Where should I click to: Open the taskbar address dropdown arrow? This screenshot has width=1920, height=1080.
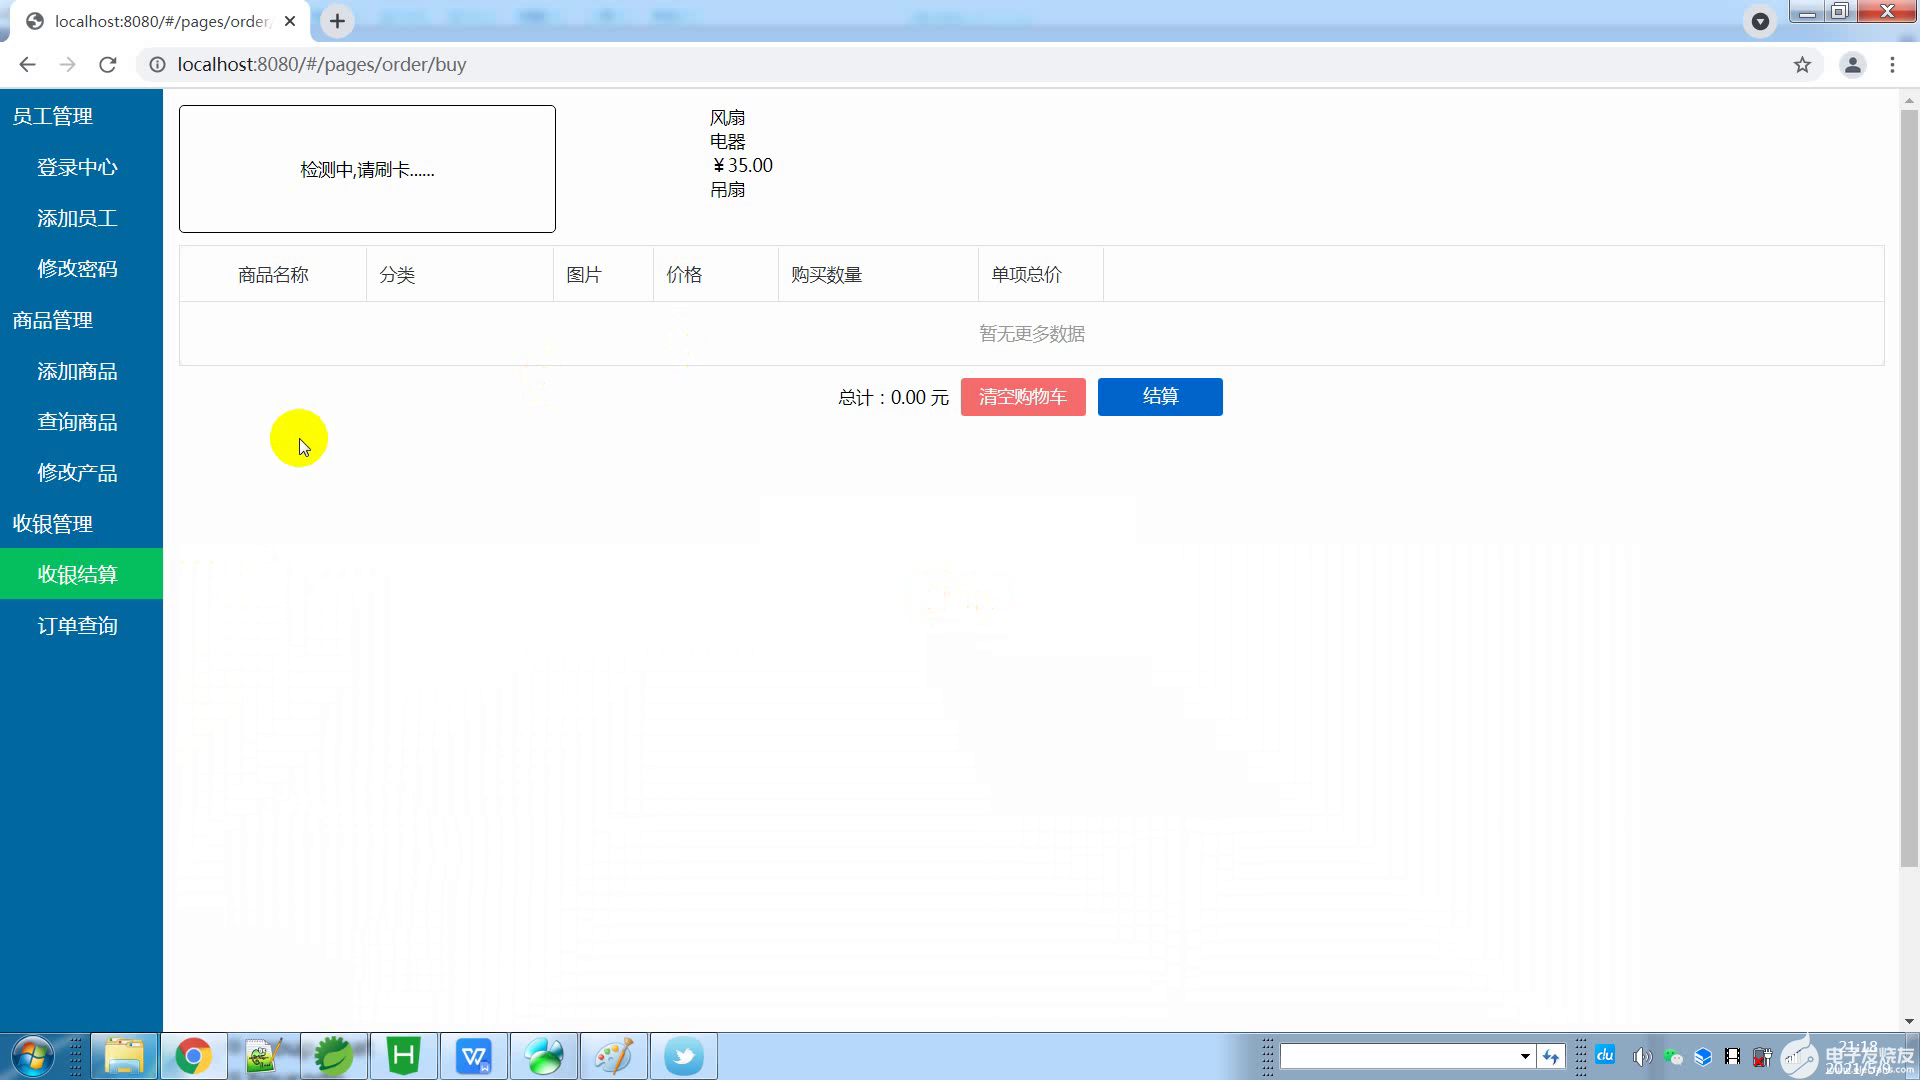pos(1524,1057)
